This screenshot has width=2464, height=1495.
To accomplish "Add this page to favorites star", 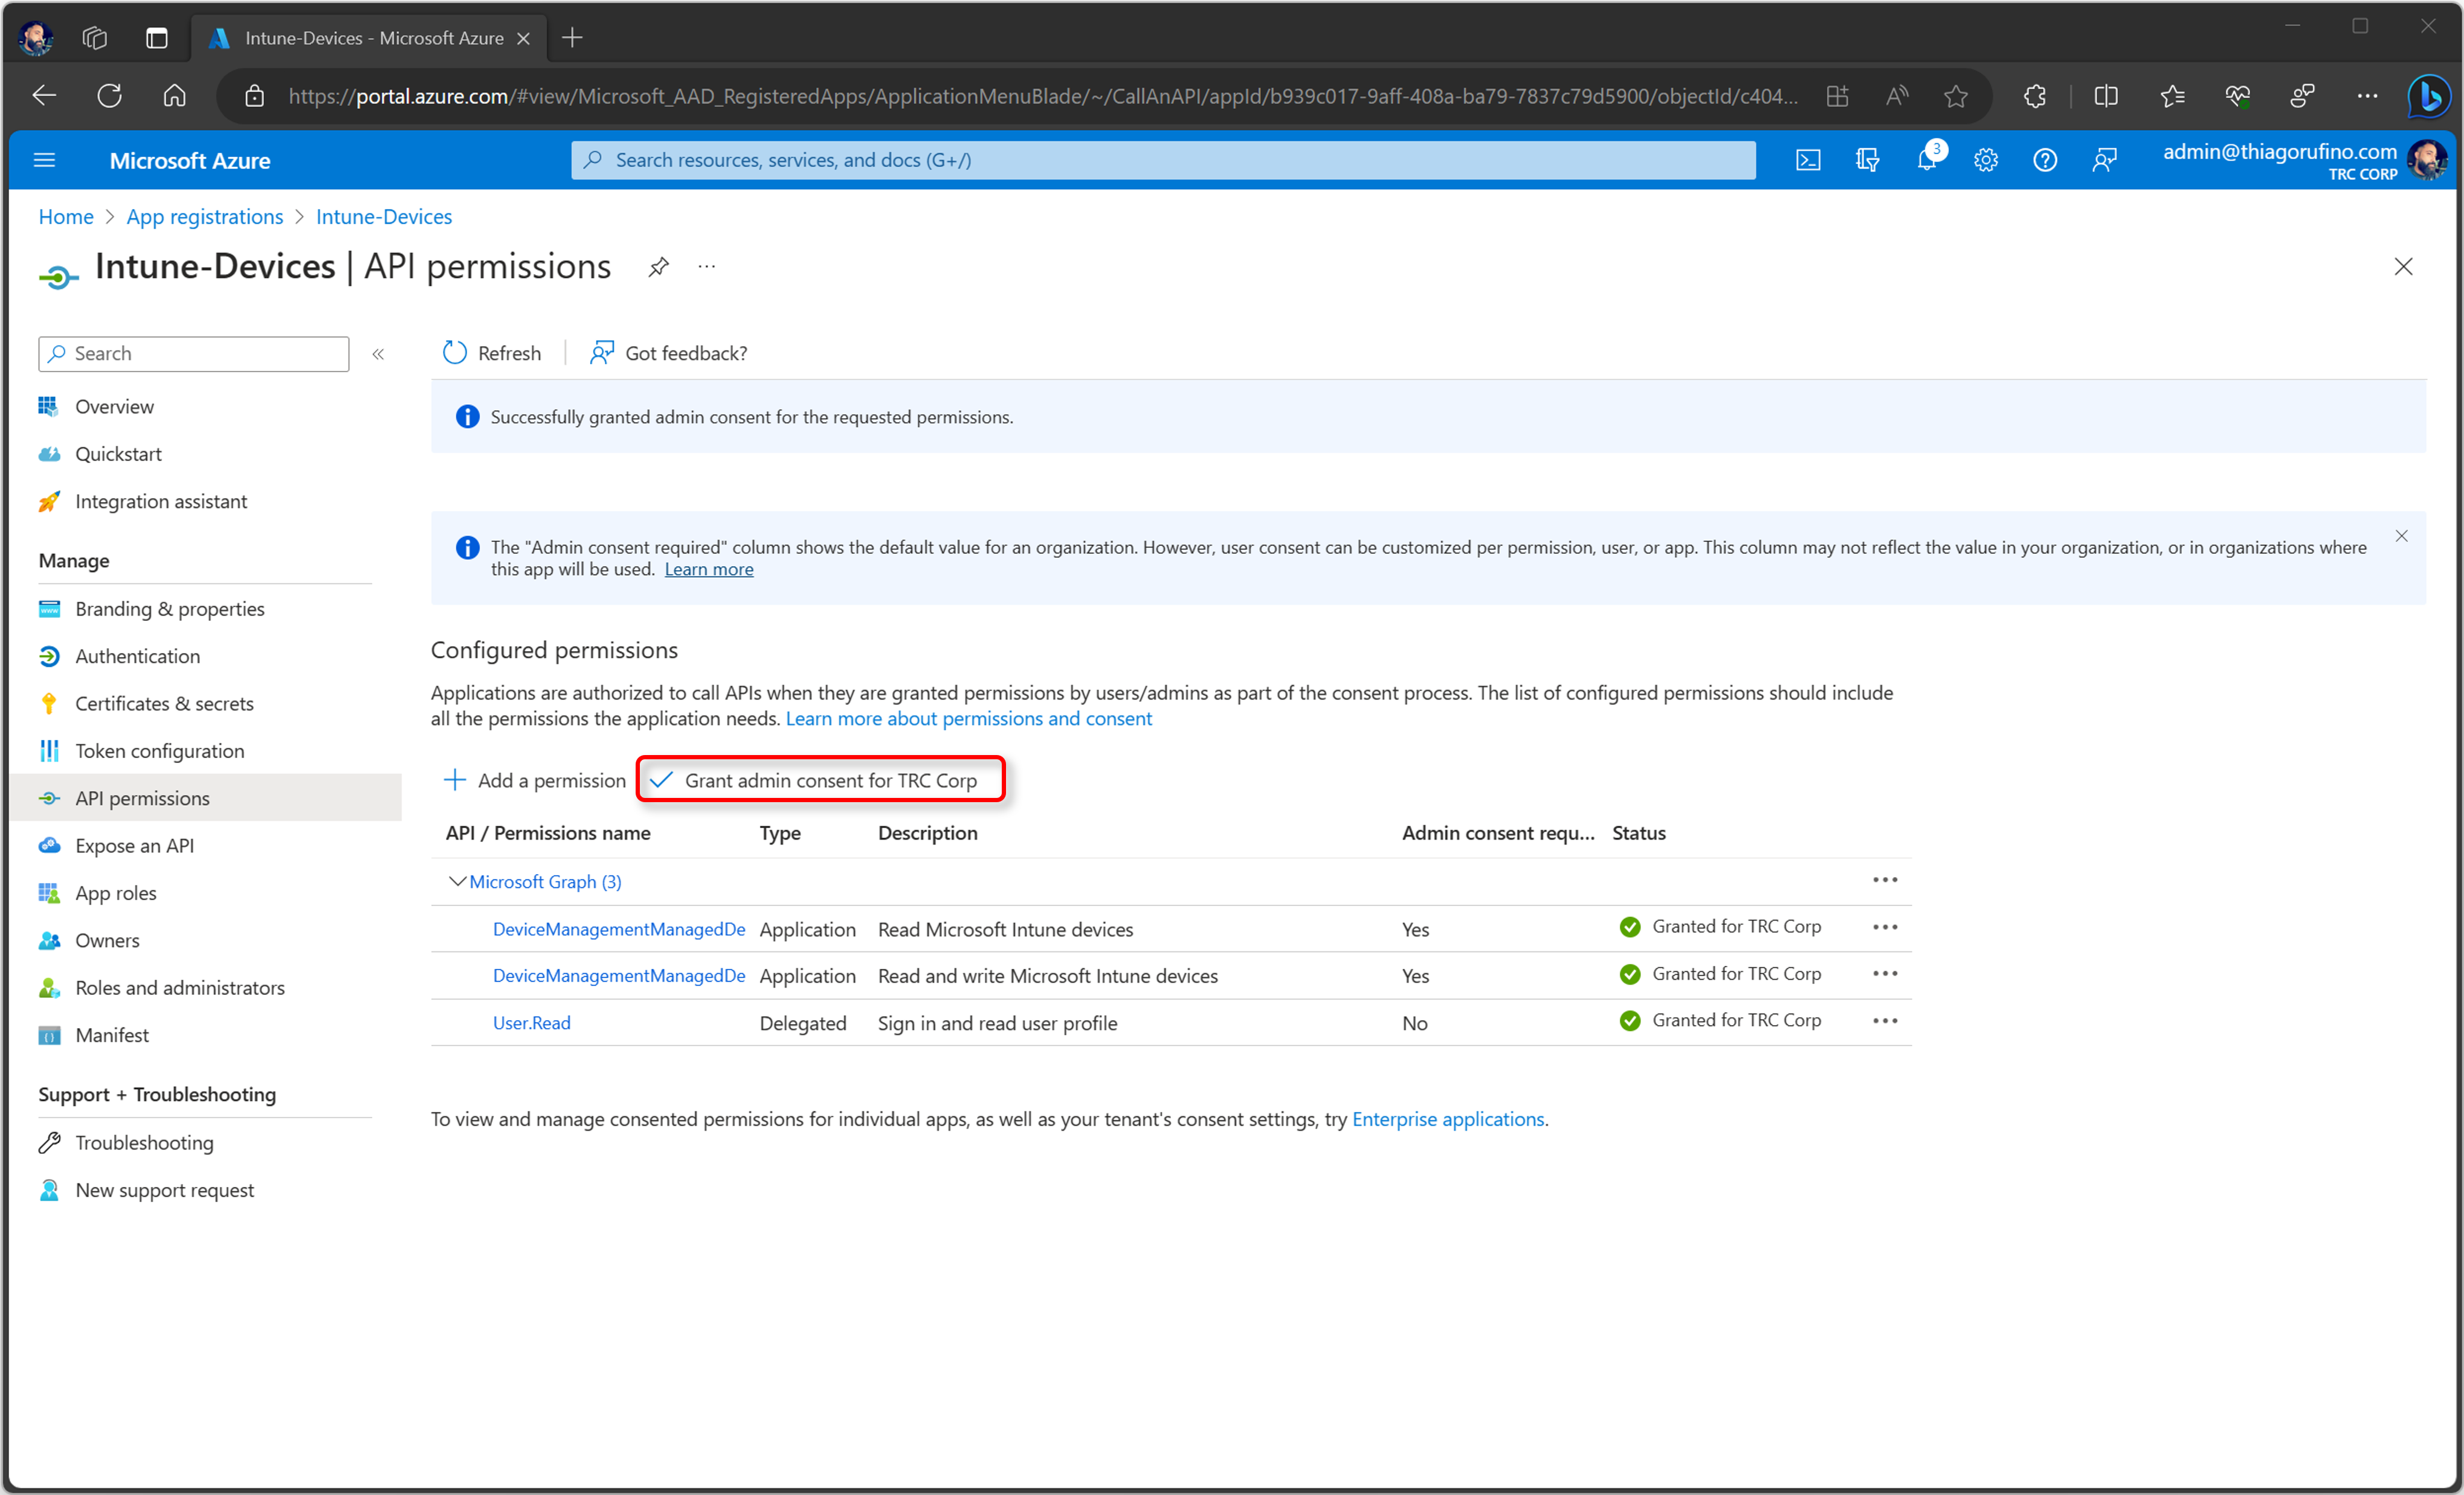I will click(x=1956, y=96).
